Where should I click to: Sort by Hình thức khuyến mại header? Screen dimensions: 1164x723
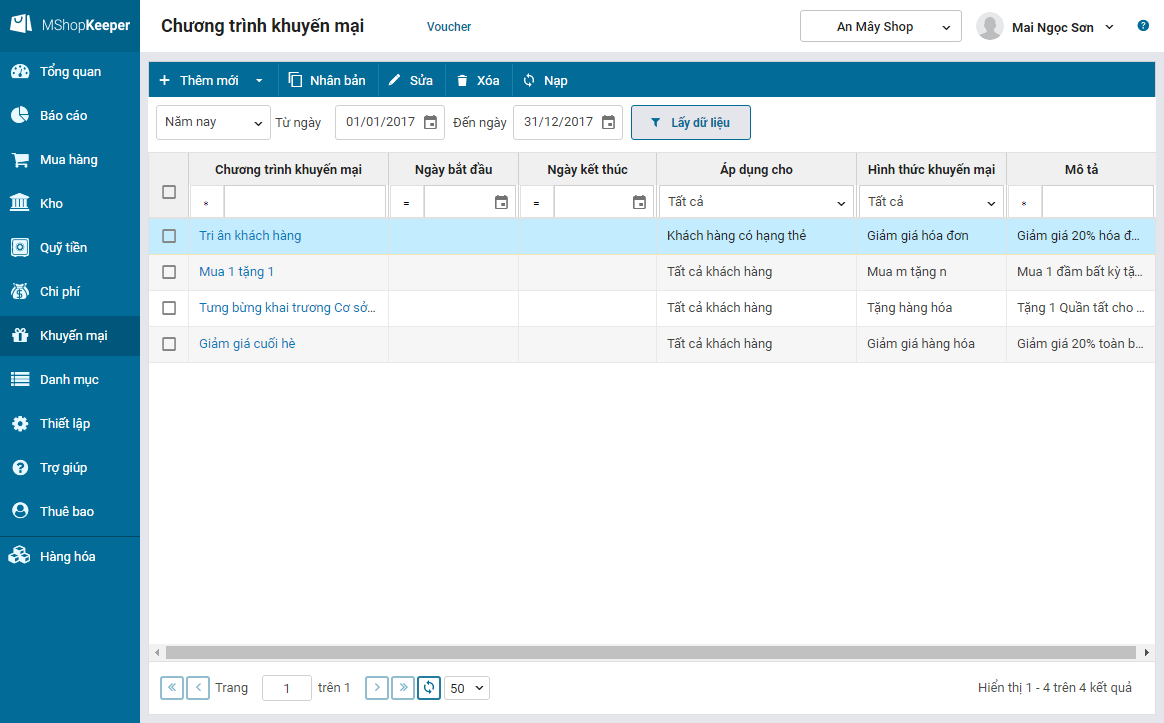pyautogui.click(x=932, y=169)
